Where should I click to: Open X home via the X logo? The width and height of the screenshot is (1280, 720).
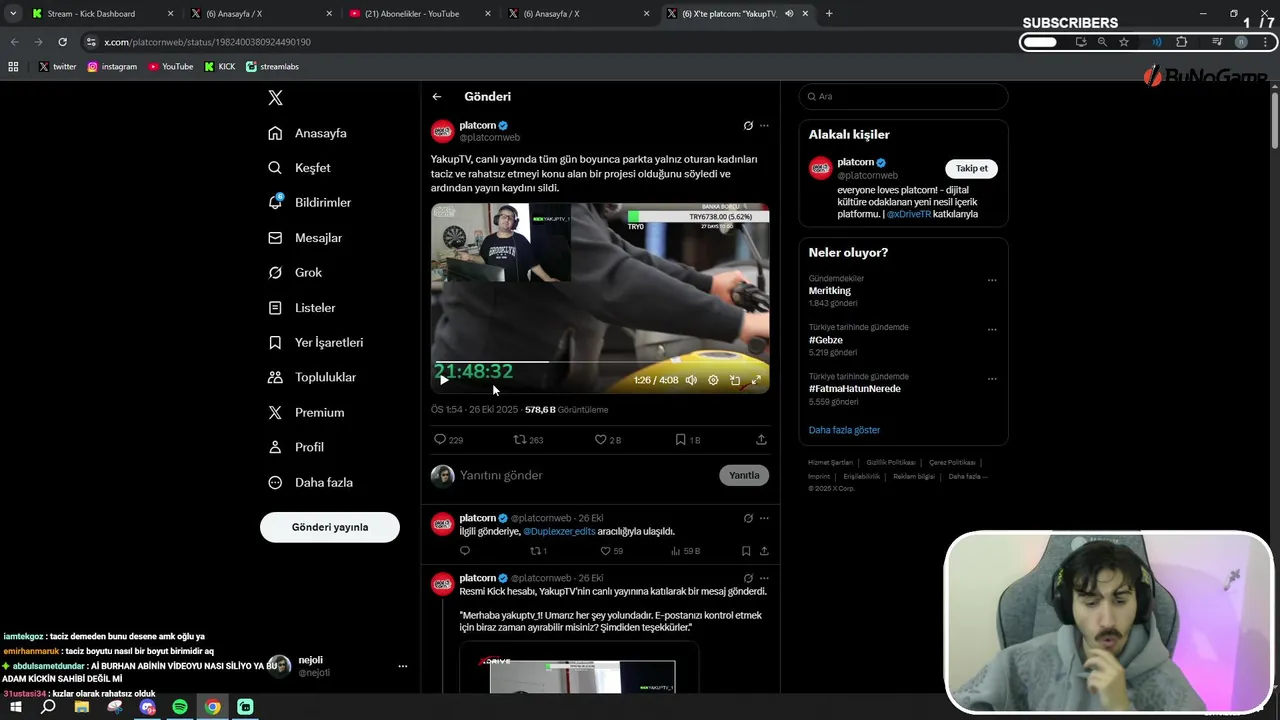click(275, 97)
